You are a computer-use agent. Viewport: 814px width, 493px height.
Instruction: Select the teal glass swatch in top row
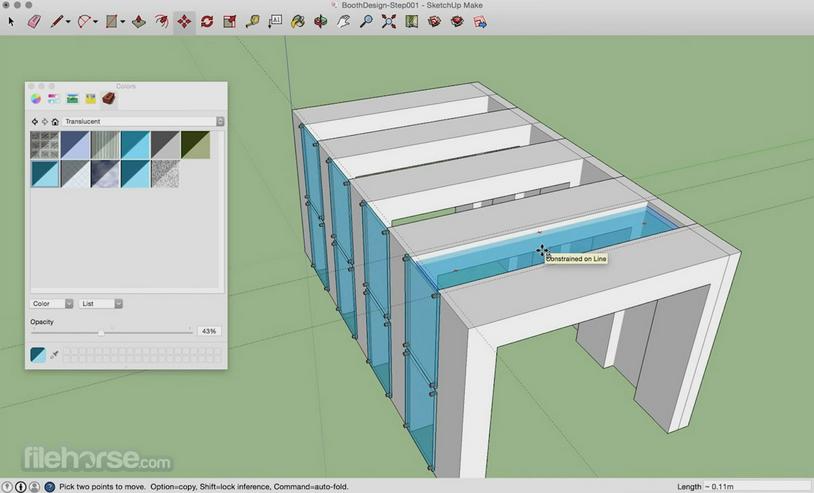click(135, 144)
